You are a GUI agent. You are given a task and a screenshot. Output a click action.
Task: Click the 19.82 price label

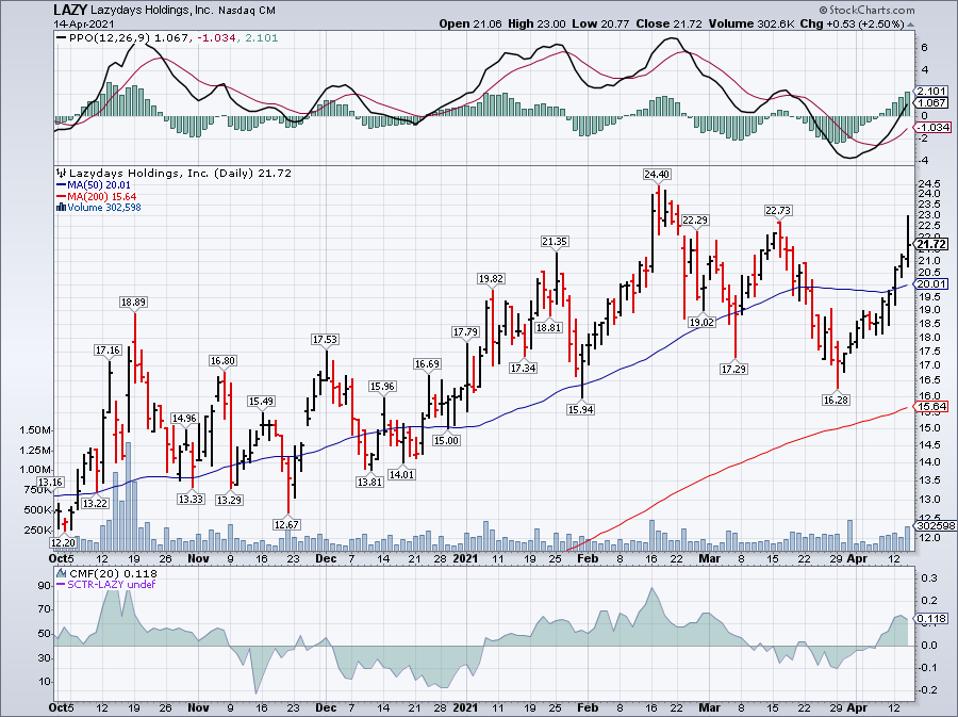(x=491, y=278)
